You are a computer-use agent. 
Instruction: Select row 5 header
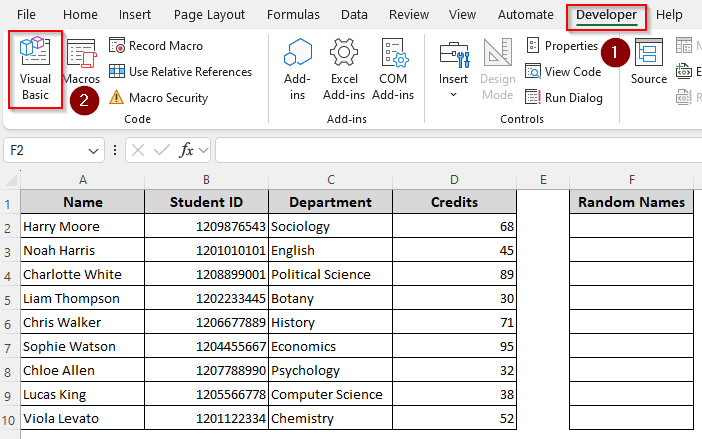tap(8, 299)
